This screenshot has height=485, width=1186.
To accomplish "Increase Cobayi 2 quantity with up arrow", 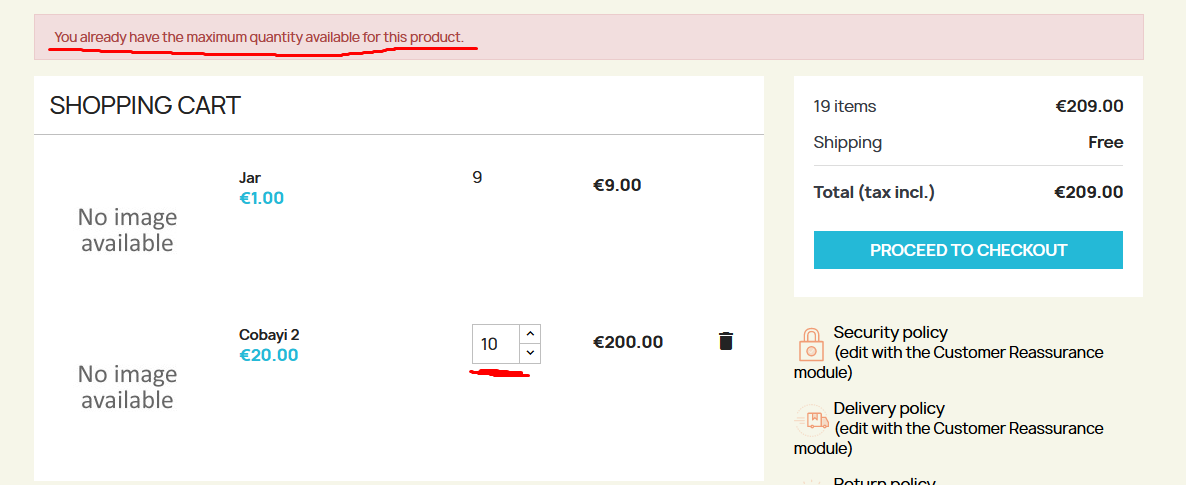I will 530,334.
